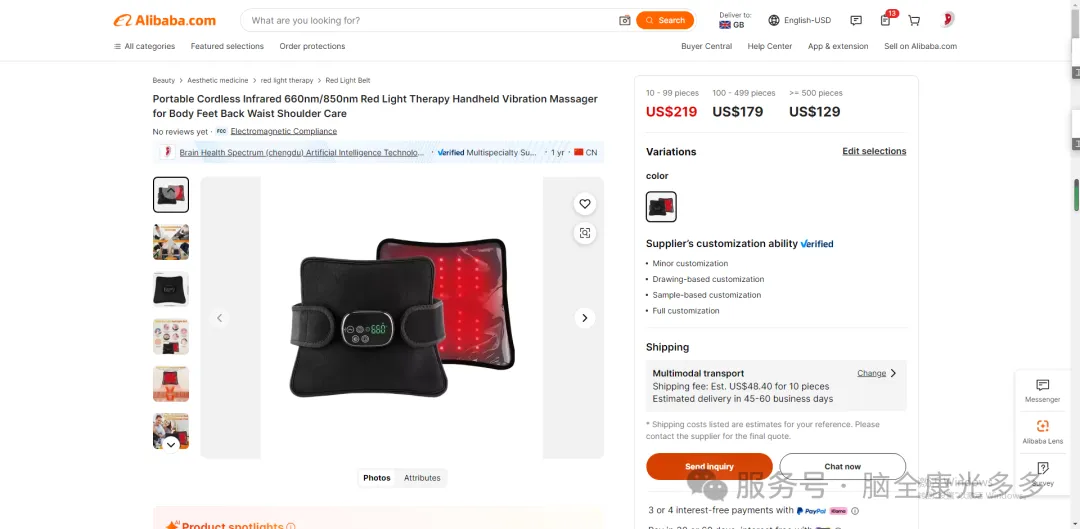The height and width of the screenshot is (529, 1080).
Task: Open the user profile avatar
Action: 947,20
